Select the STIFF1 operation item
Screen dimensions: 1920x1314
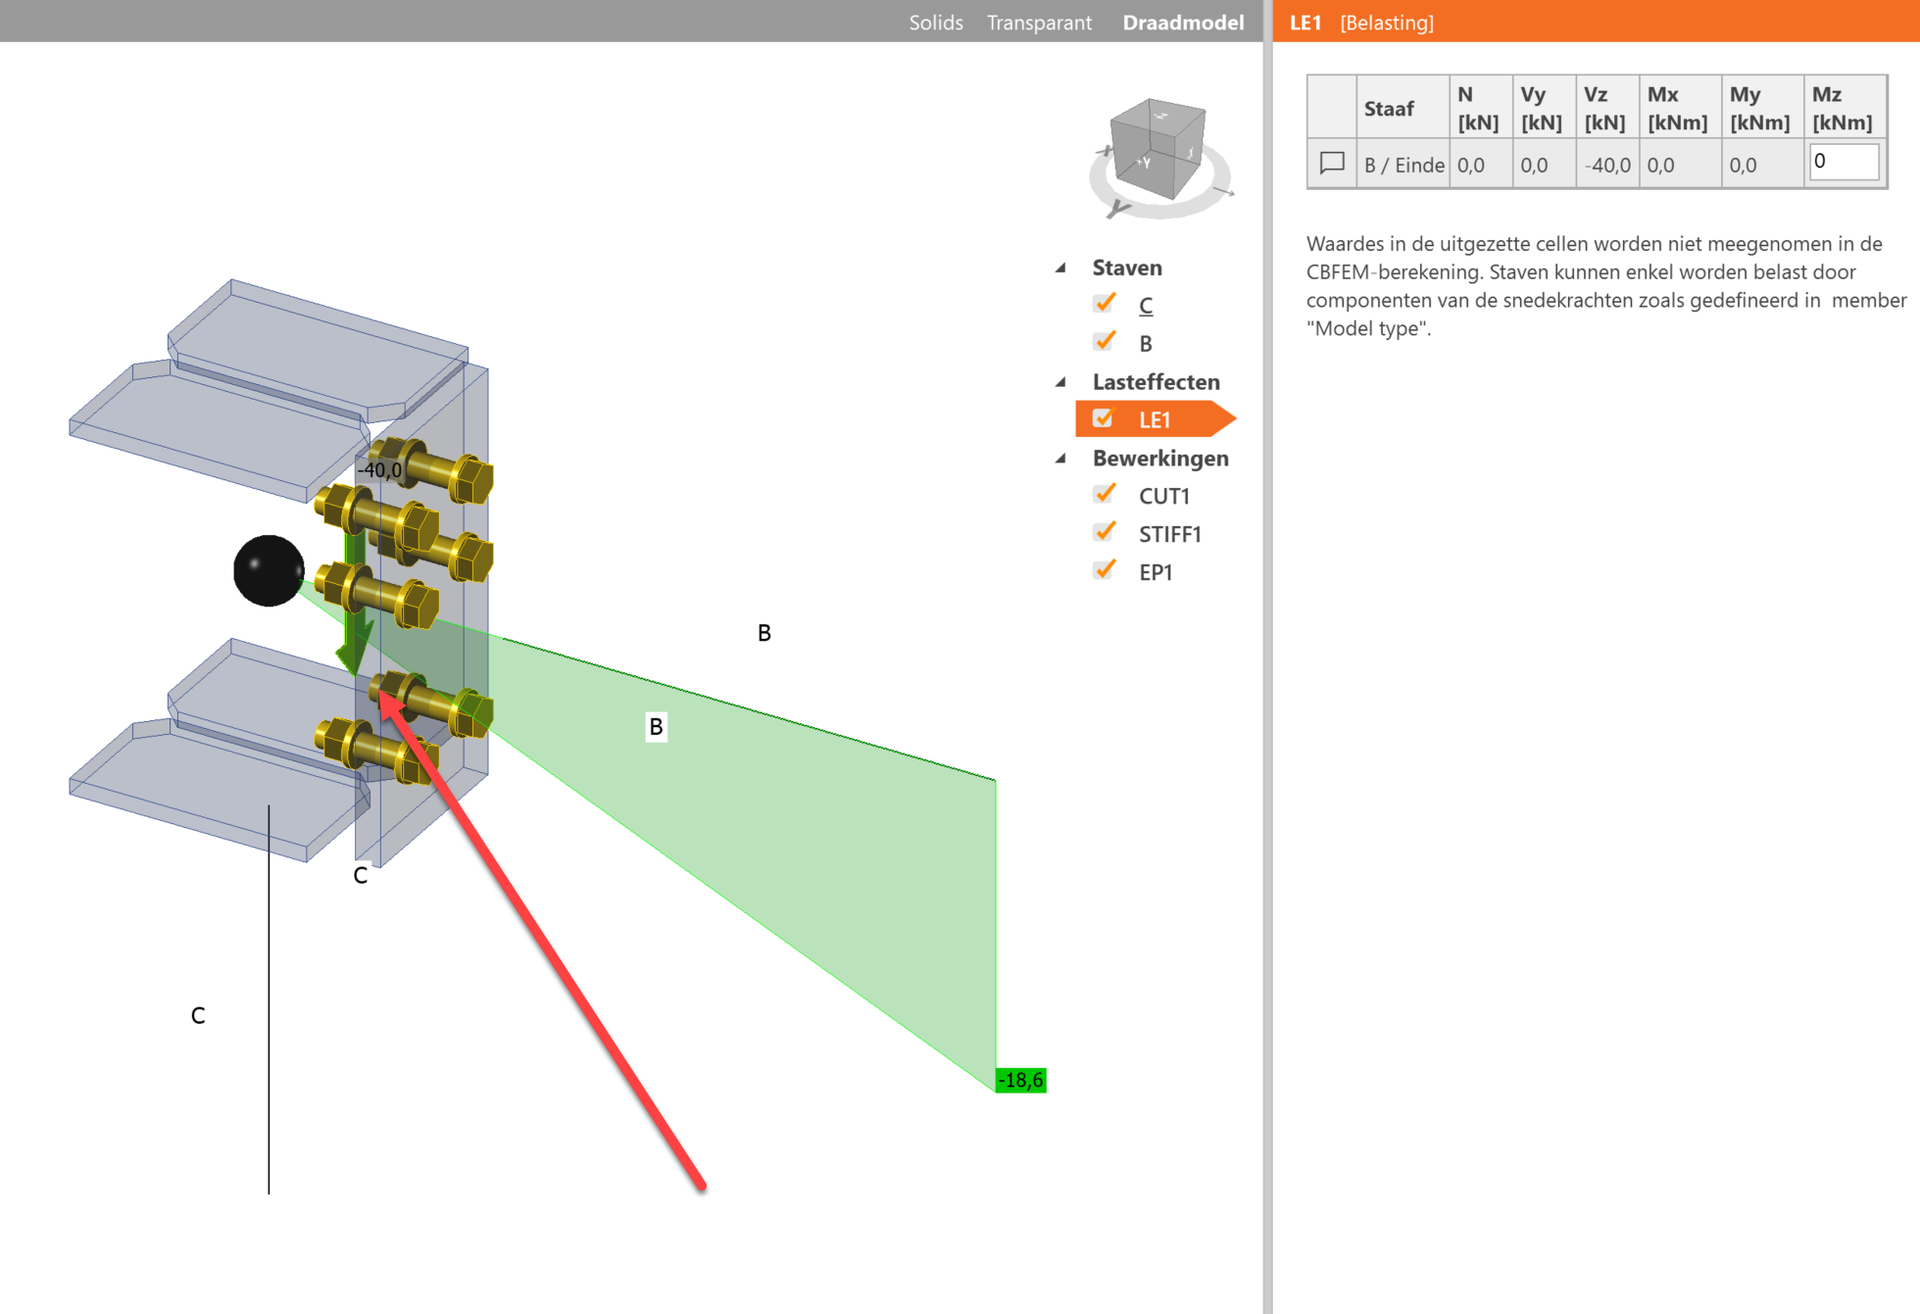[x=1169, y=534]
